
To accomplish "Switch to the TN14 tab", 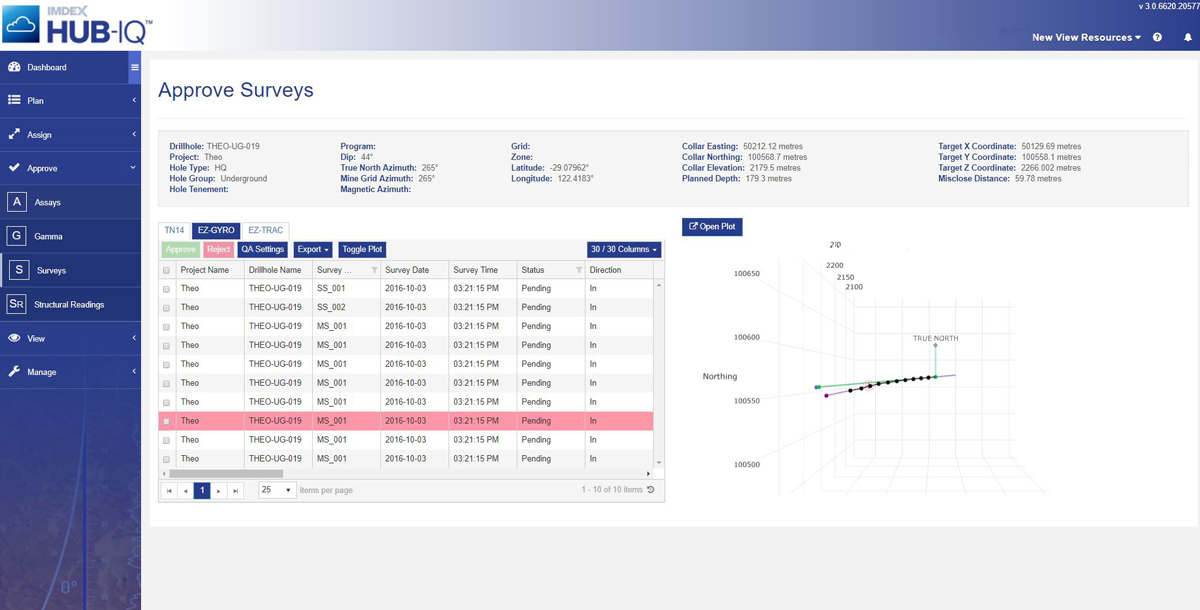I will click(x=174, y=230).
